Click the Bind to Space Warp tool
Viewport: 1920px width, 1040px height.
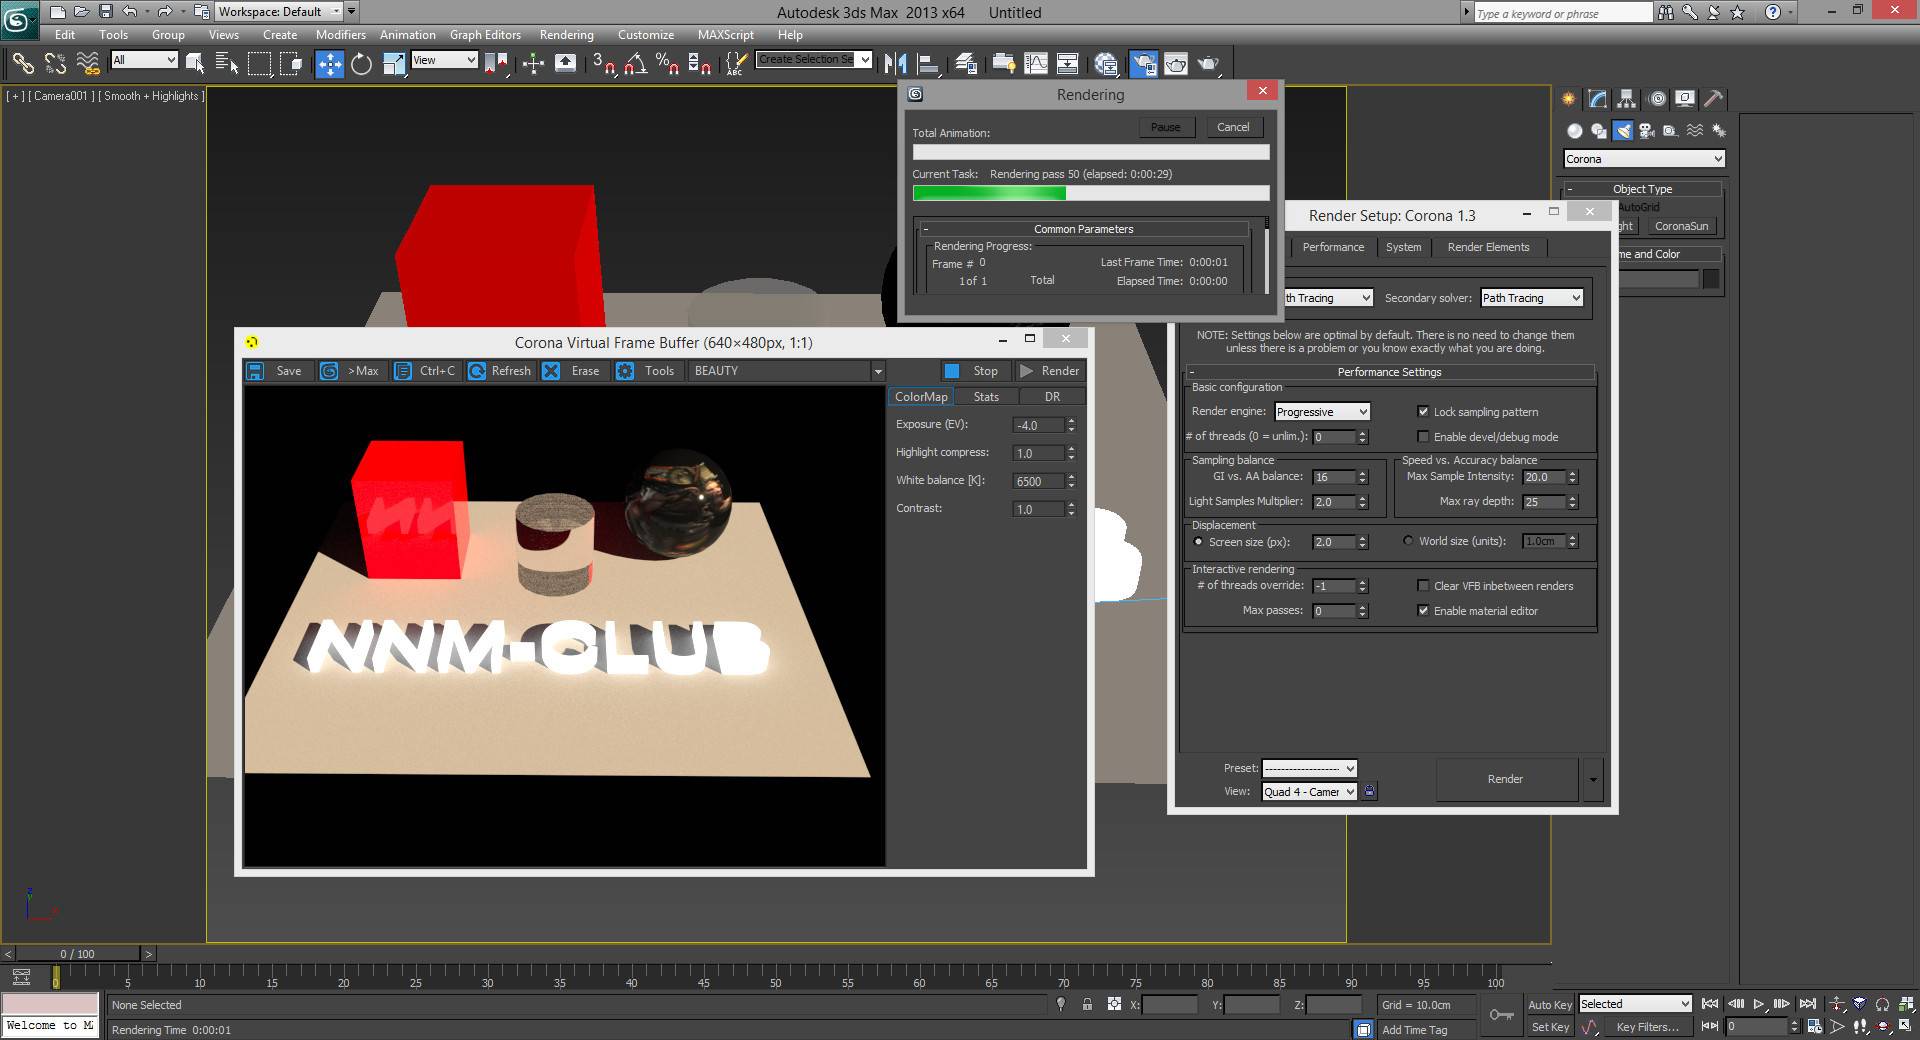point(88,64)
